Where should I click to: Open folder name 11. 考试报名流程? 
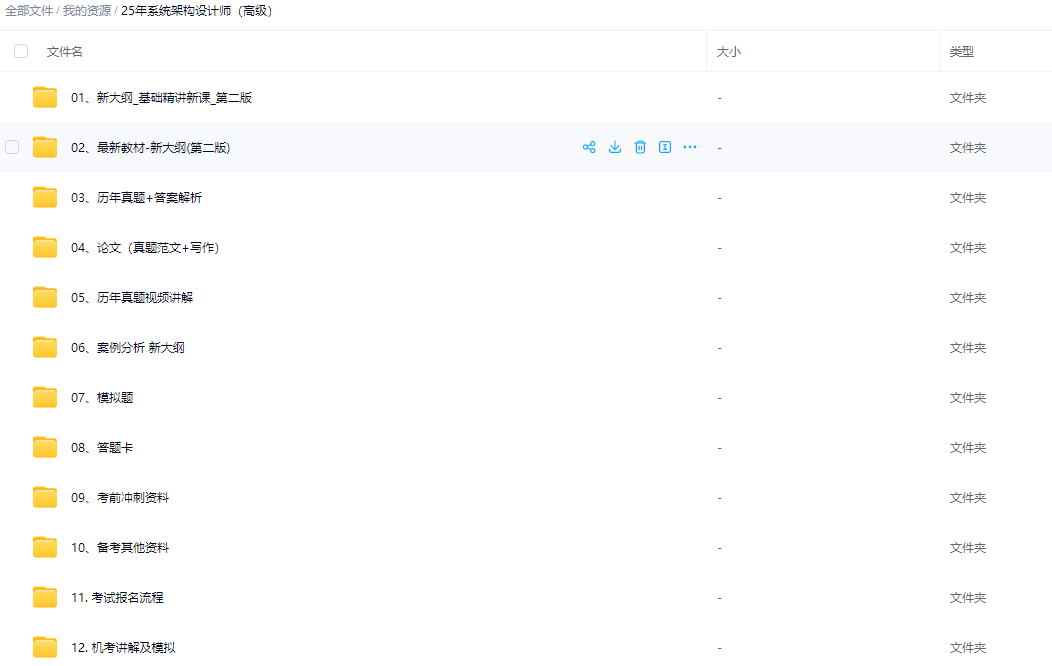pyautogui.click(x=117, y=598)
